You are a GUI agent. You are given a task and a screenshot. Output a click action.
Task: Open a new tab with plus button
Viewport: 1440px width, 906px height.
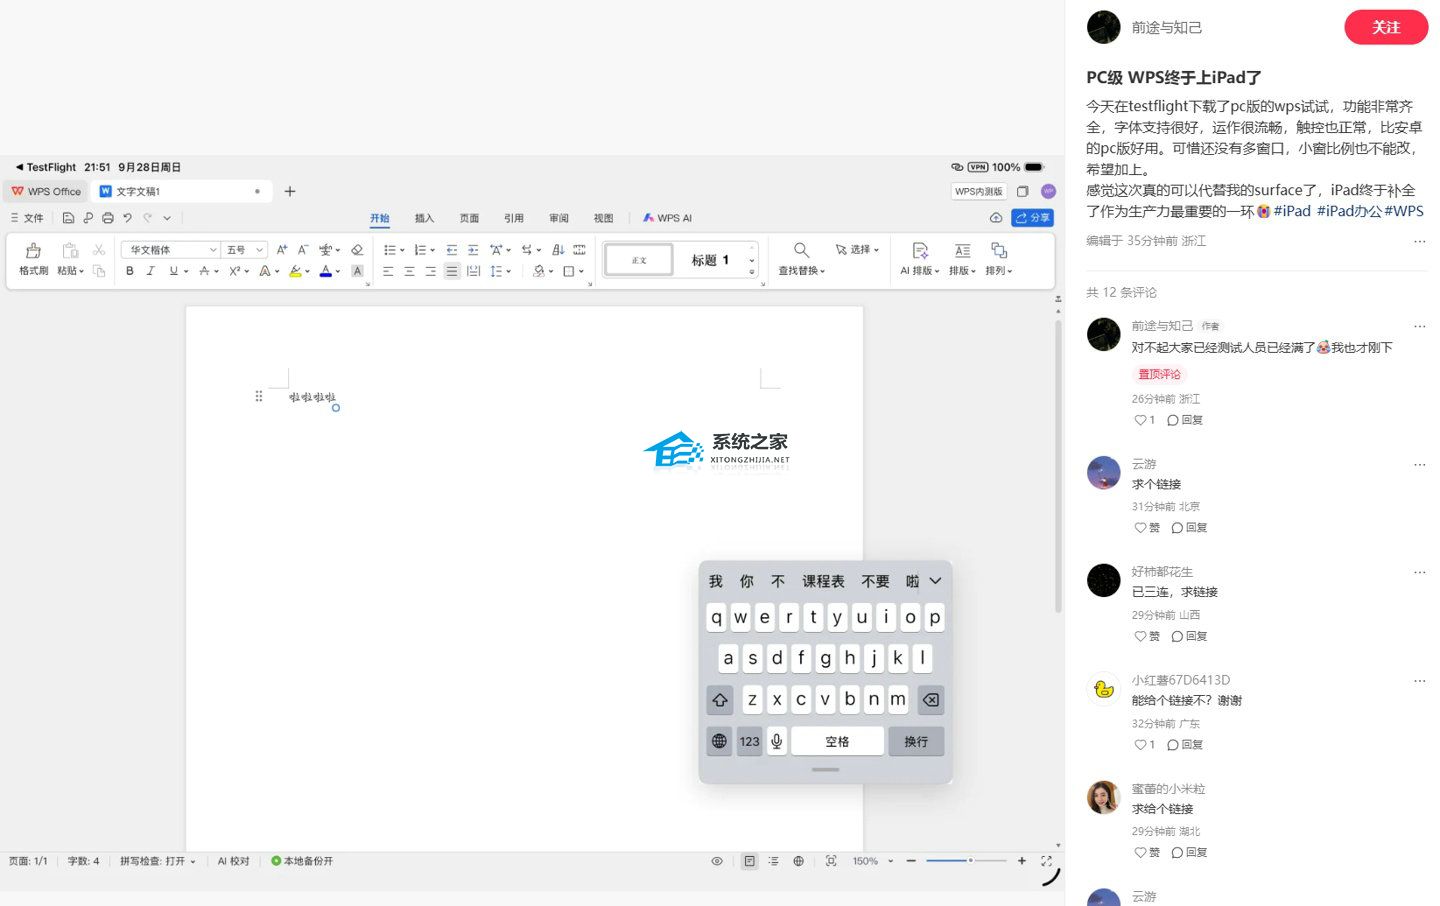pos(290,191)
